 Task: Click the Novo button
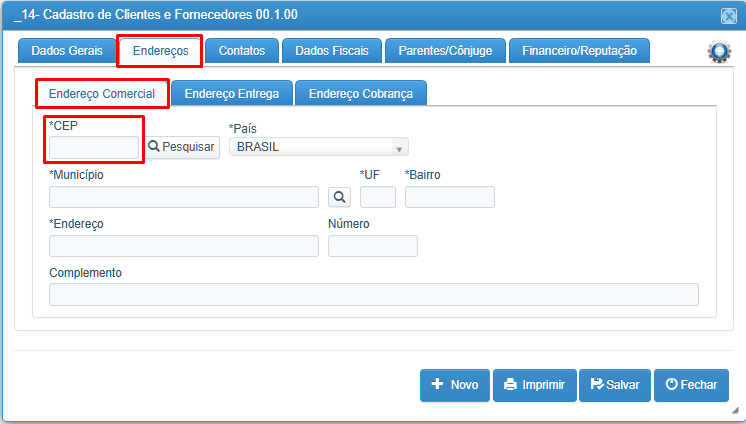click(455, 385)
